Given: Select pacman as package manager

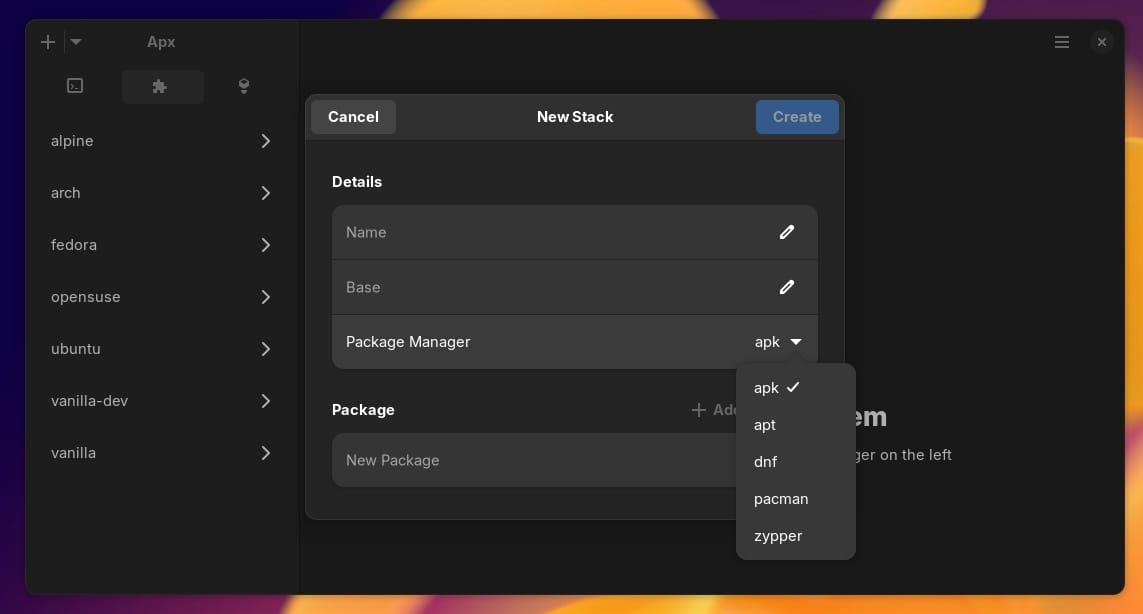Looking at the screenshot, I should (781, 499).
